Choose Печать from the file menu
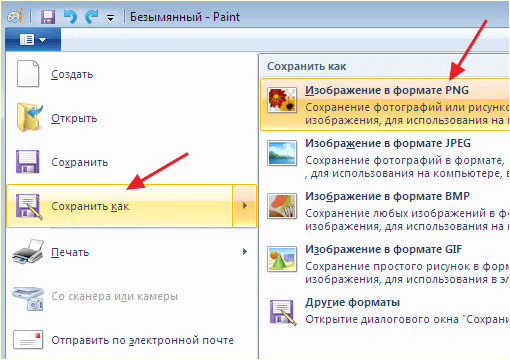The height and width of the screenshot is (360, 510). coord(70,252)
